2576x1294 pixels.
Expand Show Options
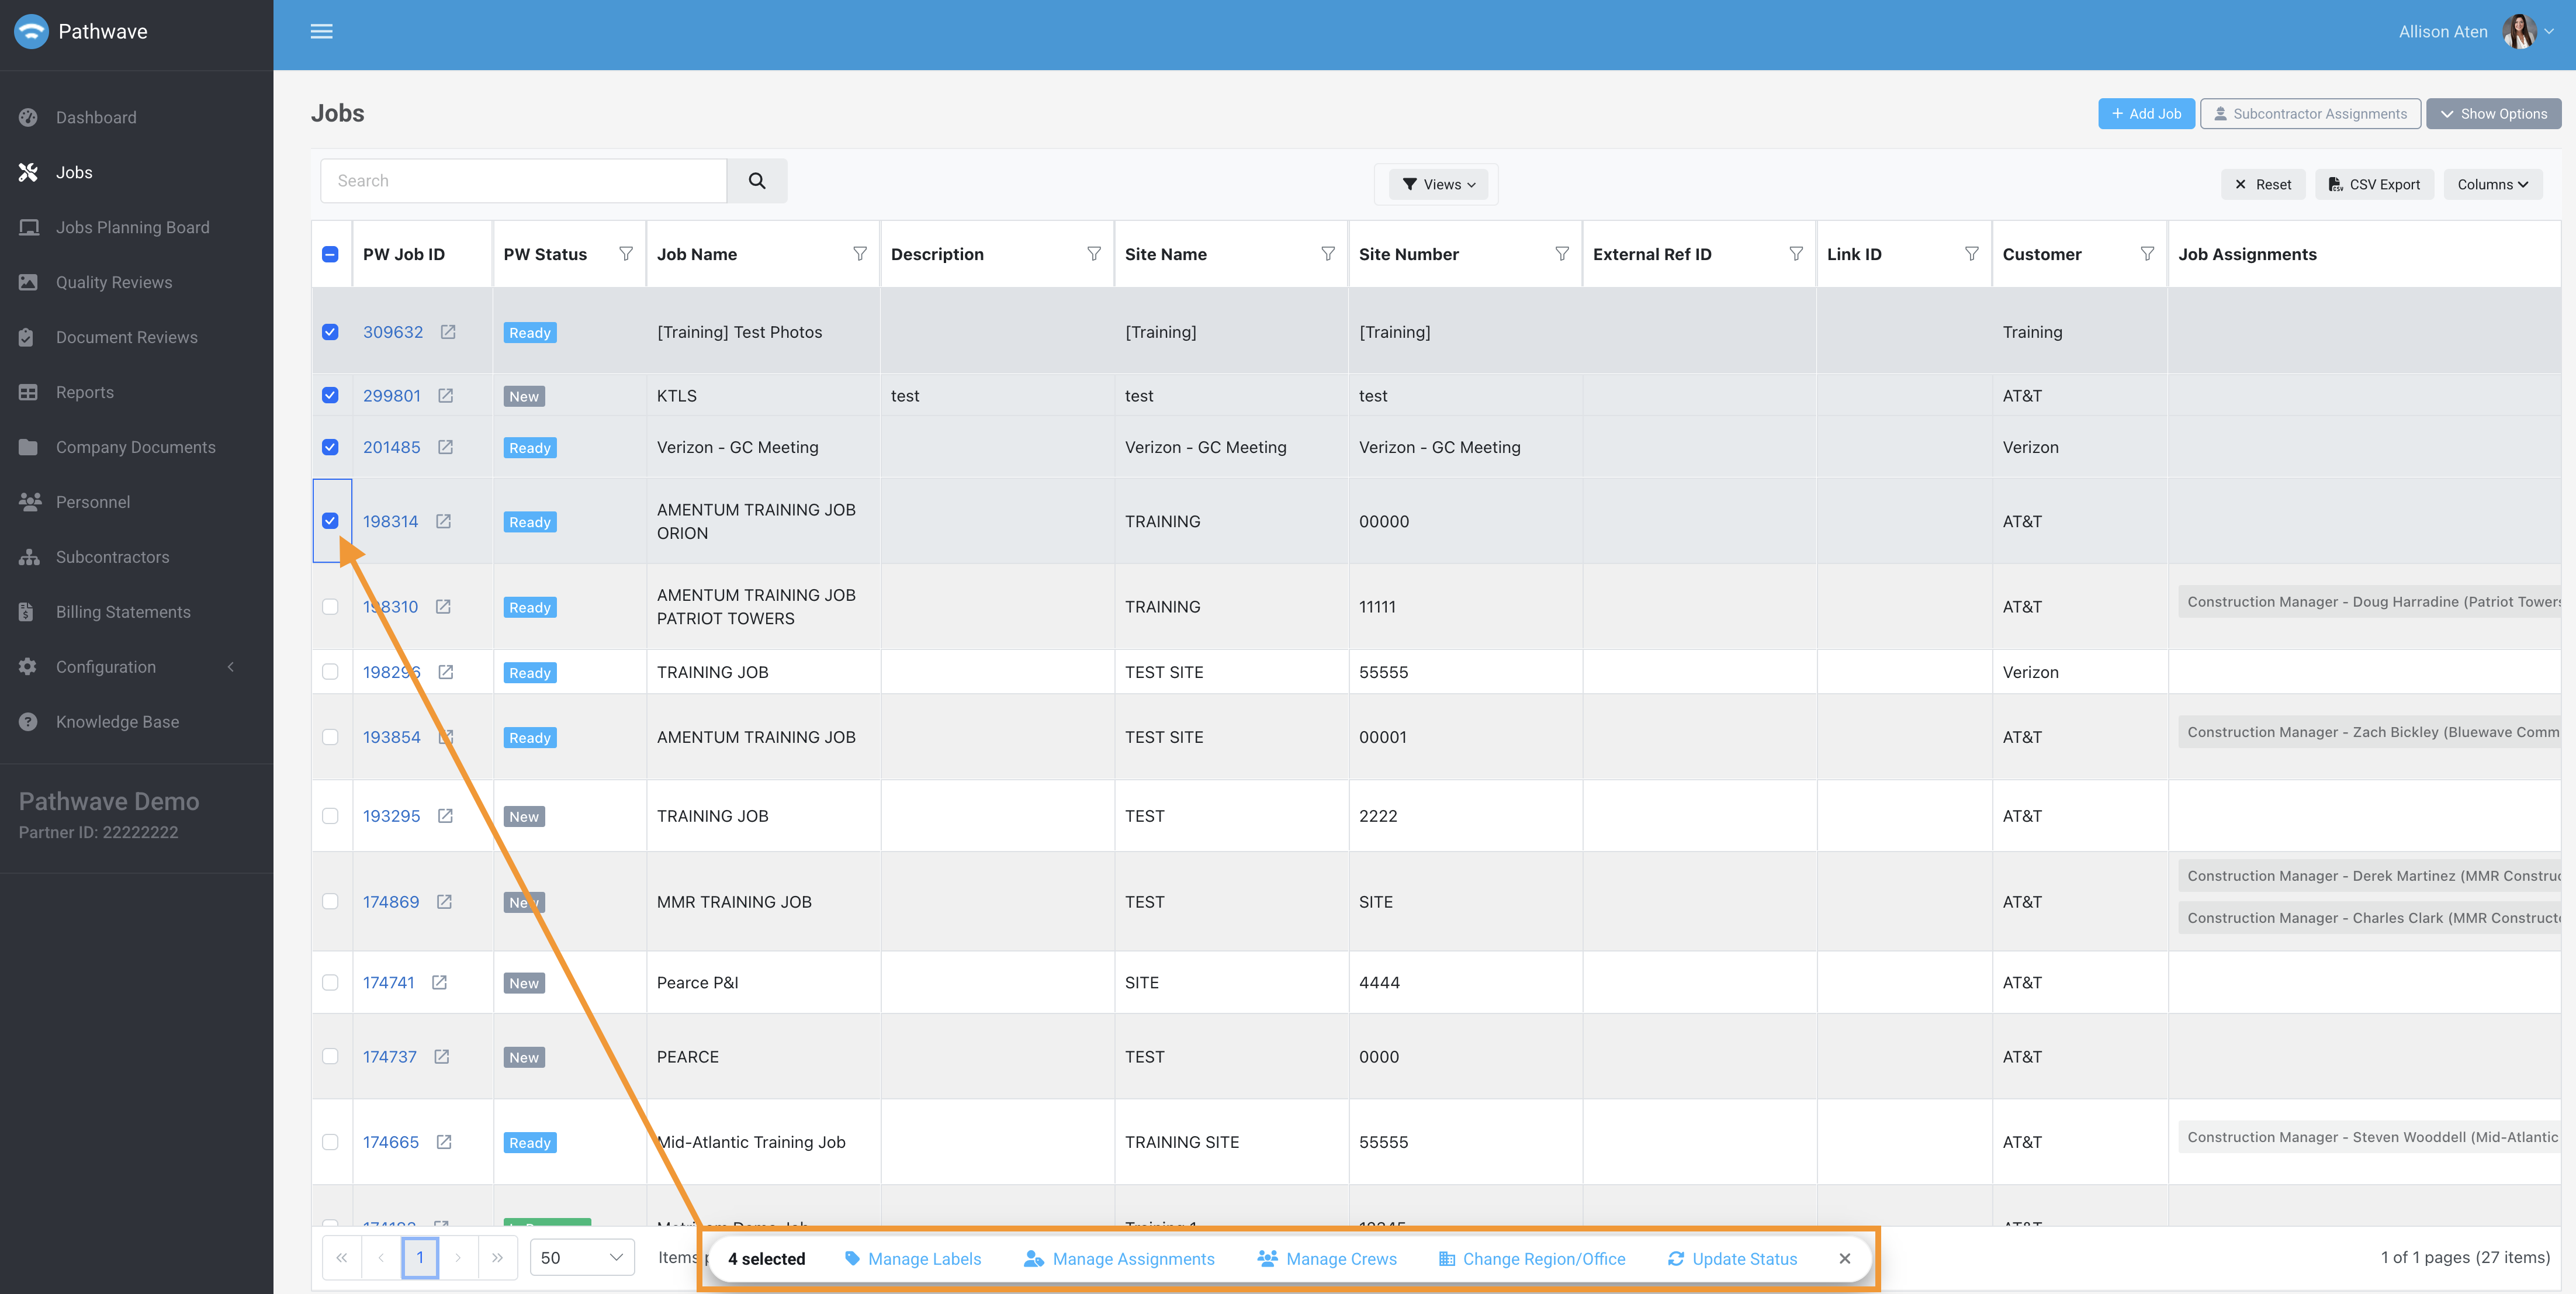point(2493,114)
